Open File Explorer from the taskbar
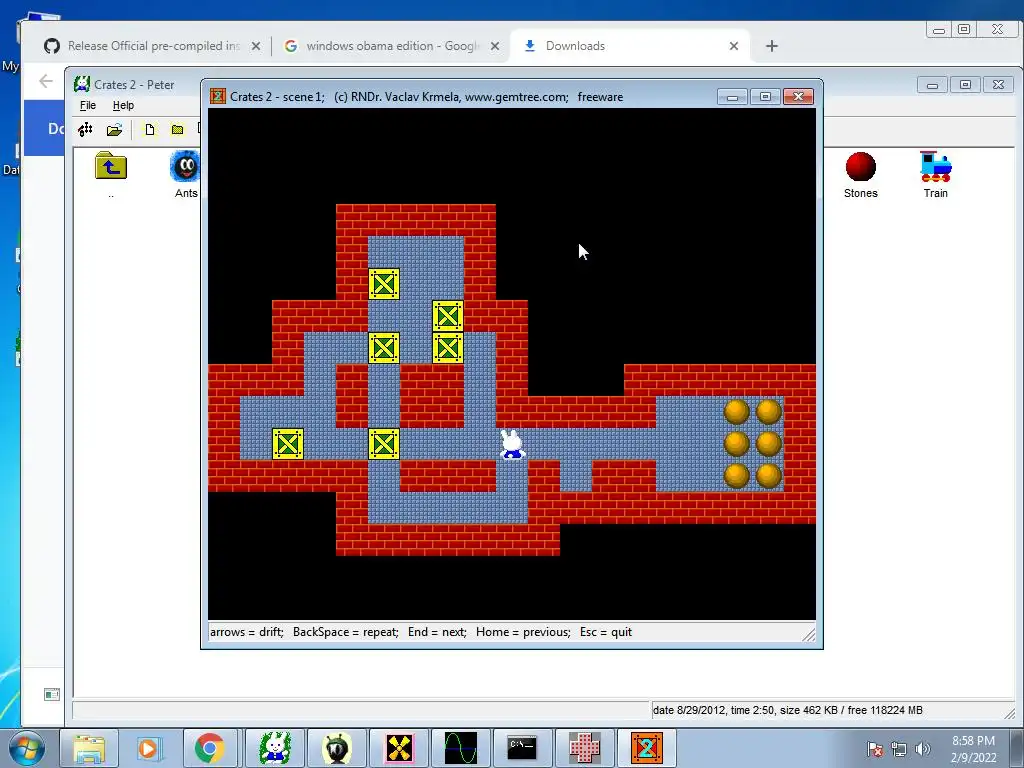This screenshot has height=768, width=1024. (89, 748)
